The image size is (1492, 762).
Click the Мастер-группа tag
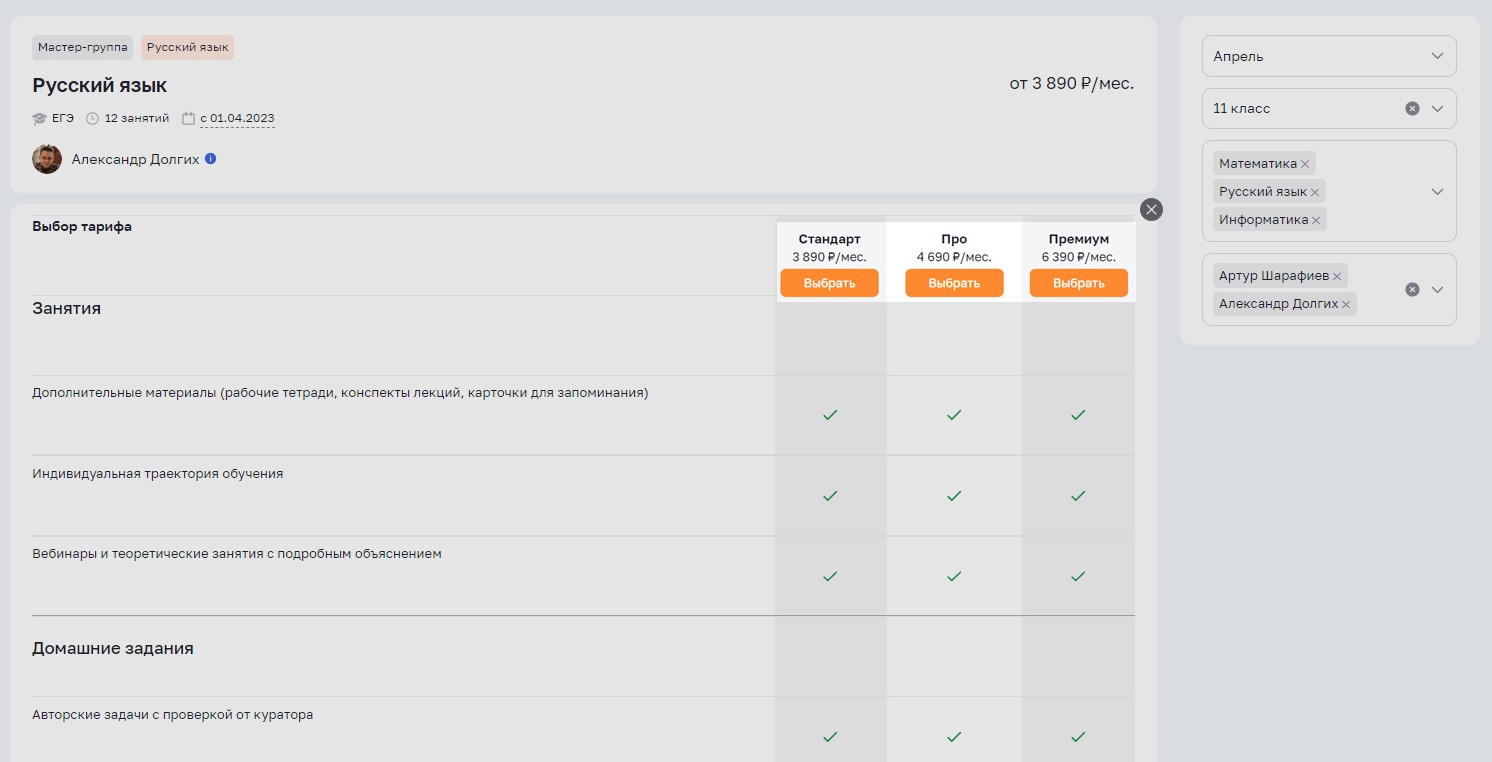[82, 47]
